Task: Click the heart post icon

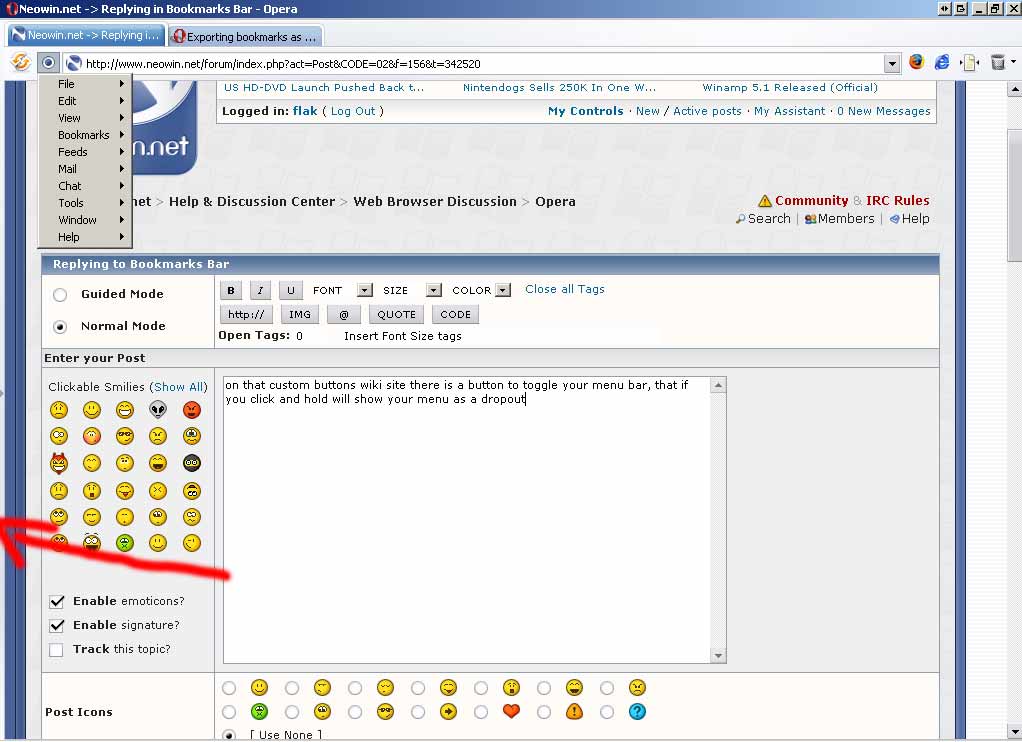Action: (x=511, y=711)
